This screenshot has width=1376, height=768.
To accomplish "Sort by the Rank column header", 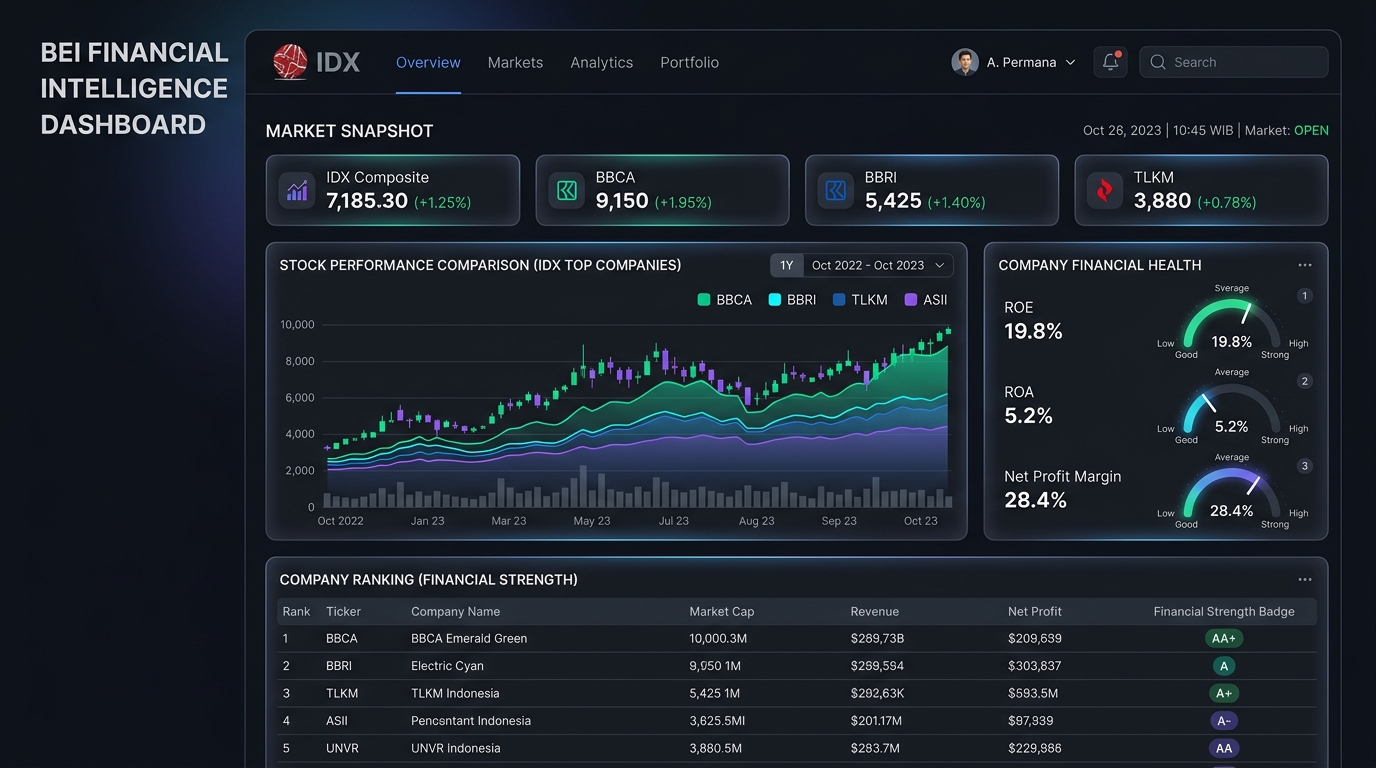I will click(x=296, y=611).
